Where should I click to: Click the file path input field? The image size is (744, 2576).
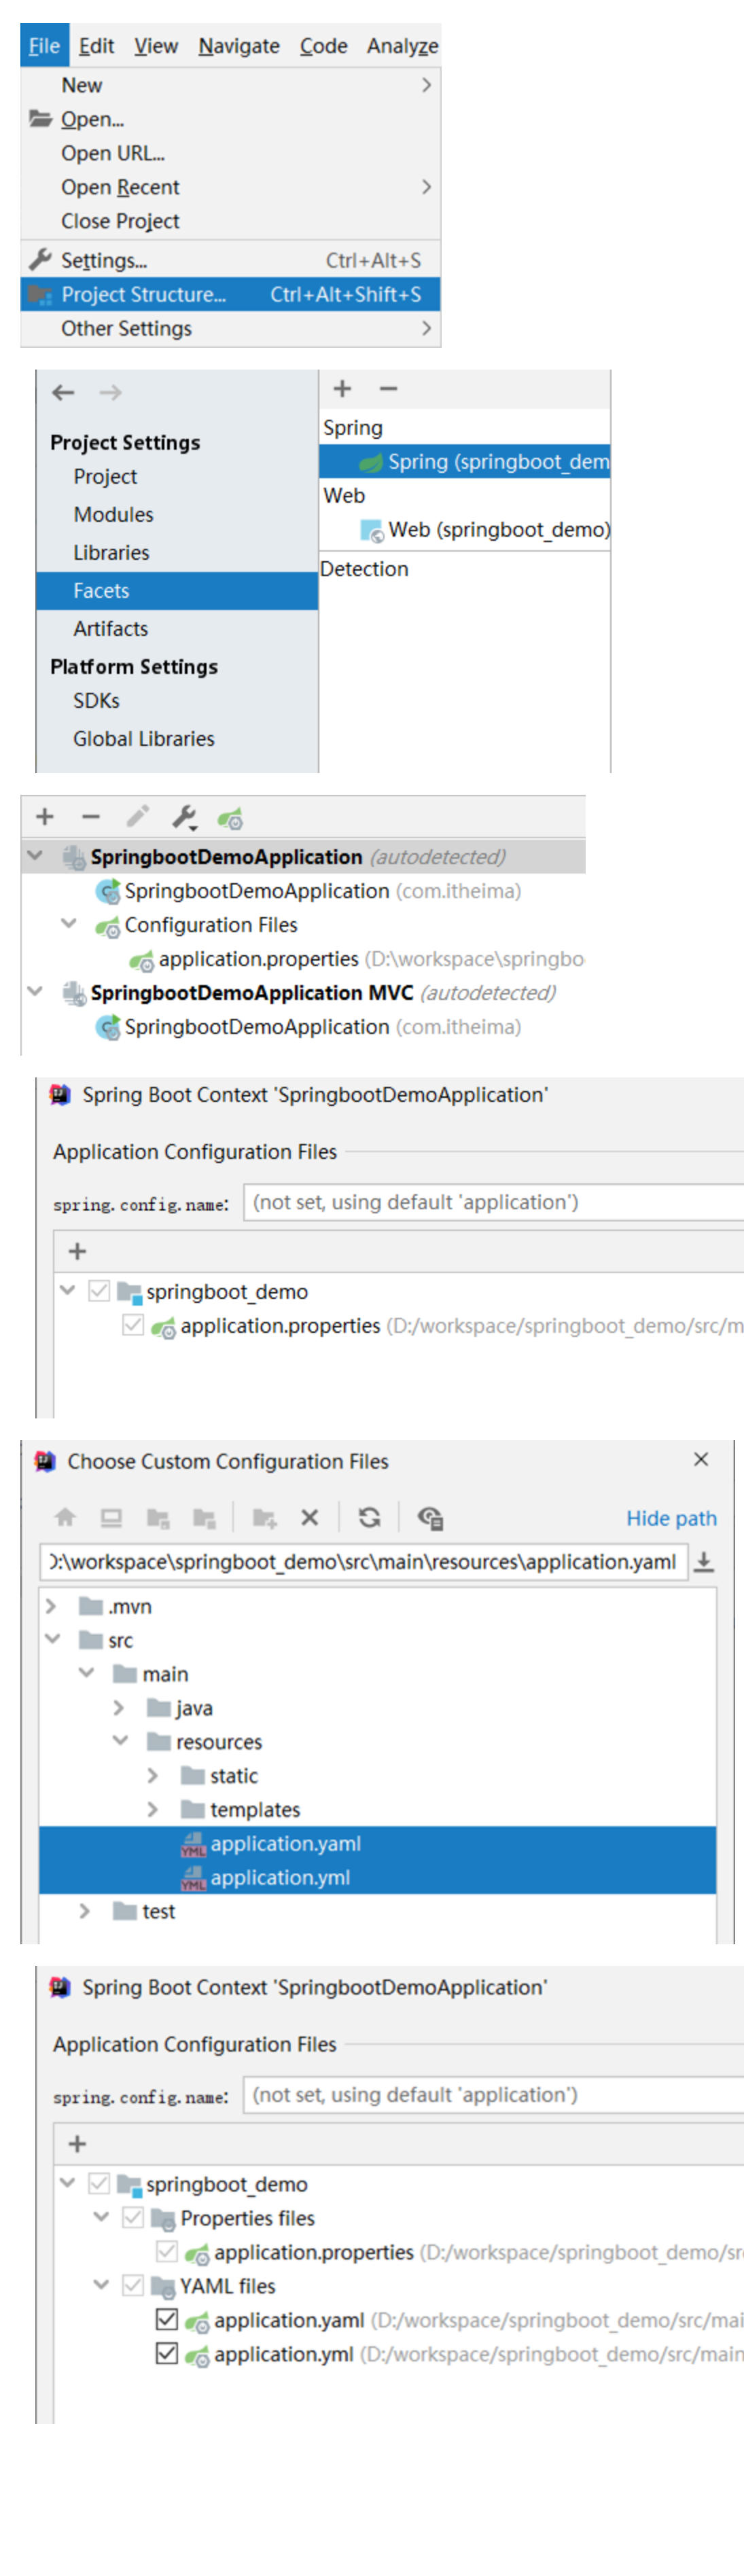tap(364, 1561)
